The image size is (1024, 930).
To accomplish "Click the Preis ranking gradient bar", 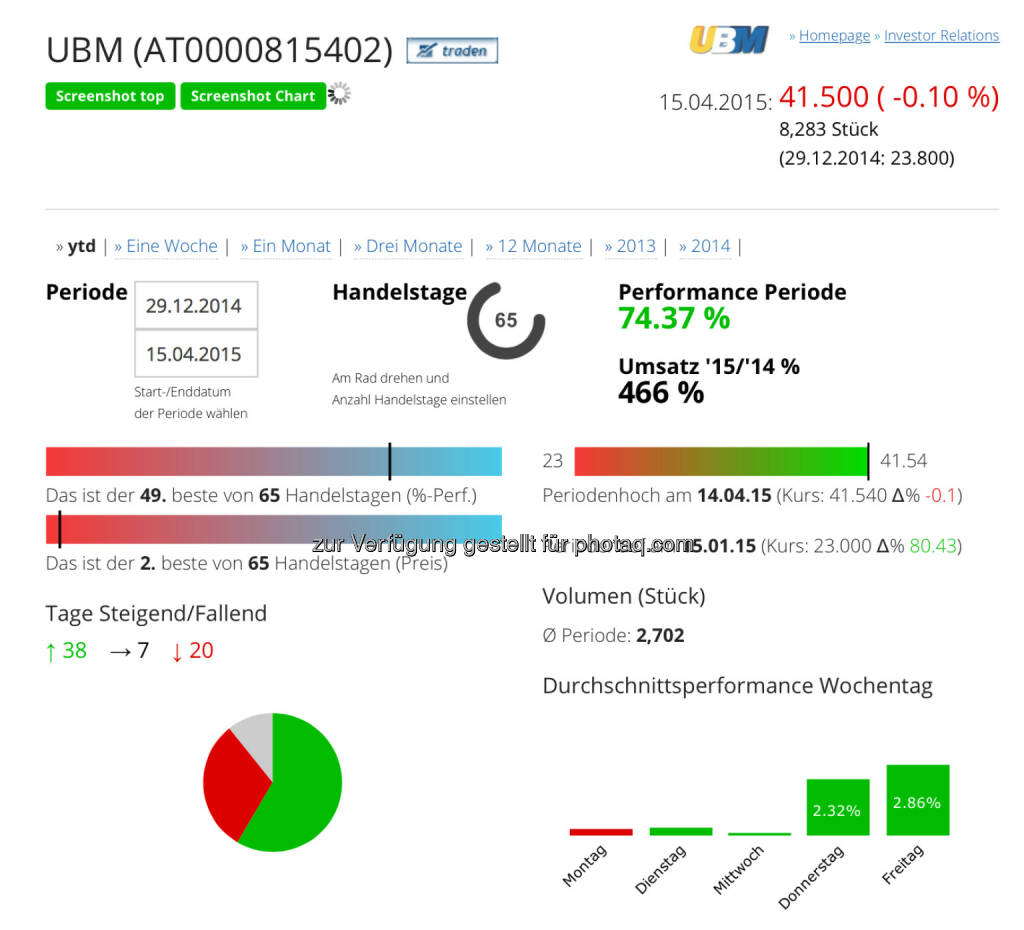I will [x=274, y=529].
